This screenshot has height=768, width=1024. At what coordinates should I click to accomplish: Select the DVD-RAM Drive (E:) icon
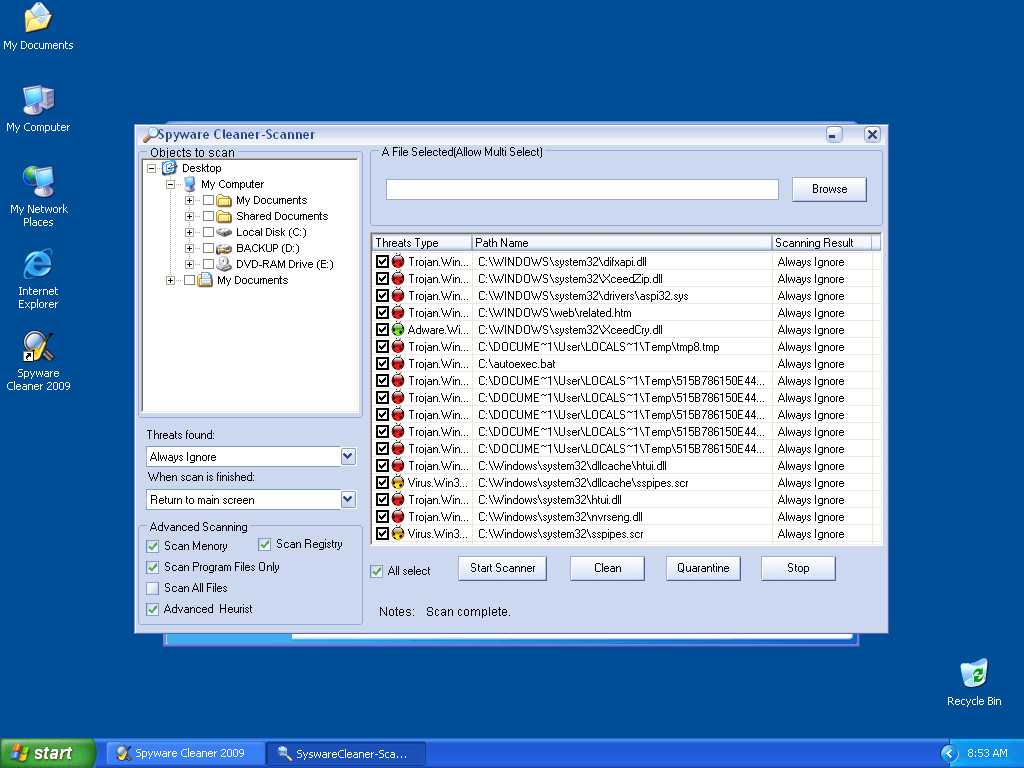coord(225,264)
